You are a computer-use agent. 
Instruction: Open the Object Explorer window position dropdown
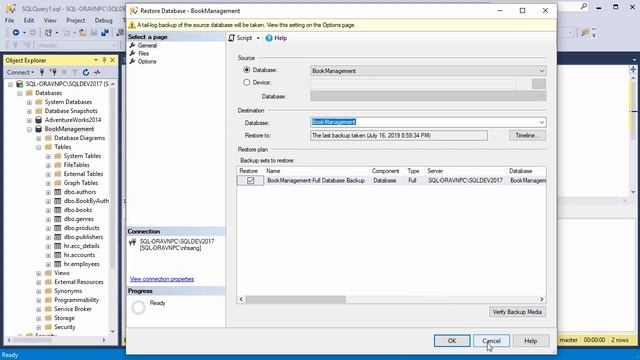click(96, 60)
